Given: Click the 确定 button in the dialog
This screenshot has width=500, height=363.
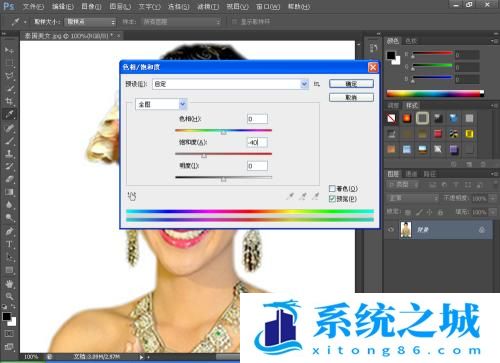Looking at the screenshot, I should click(x=351, y=84).
